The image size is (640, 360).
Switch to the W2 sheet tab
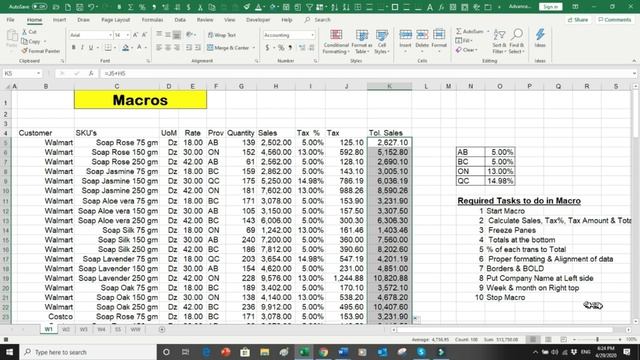tap(66, 329)
